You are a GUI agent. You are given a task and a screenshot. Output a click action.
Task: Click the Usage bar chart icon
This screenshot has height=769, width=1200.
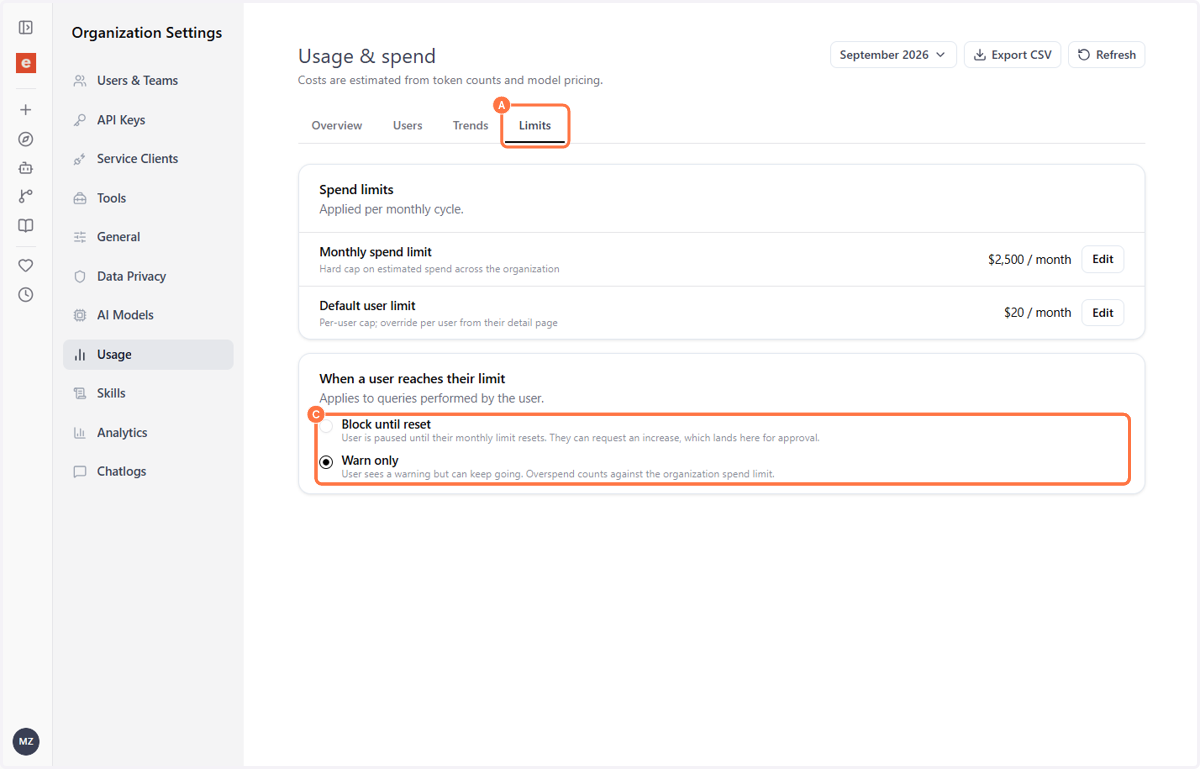80,355
